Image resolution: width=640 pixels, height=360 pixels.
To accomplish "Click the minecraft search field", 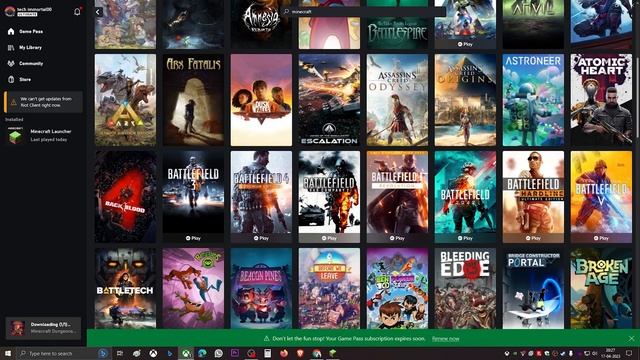I will pyautogui.click(x=363, y=12).
